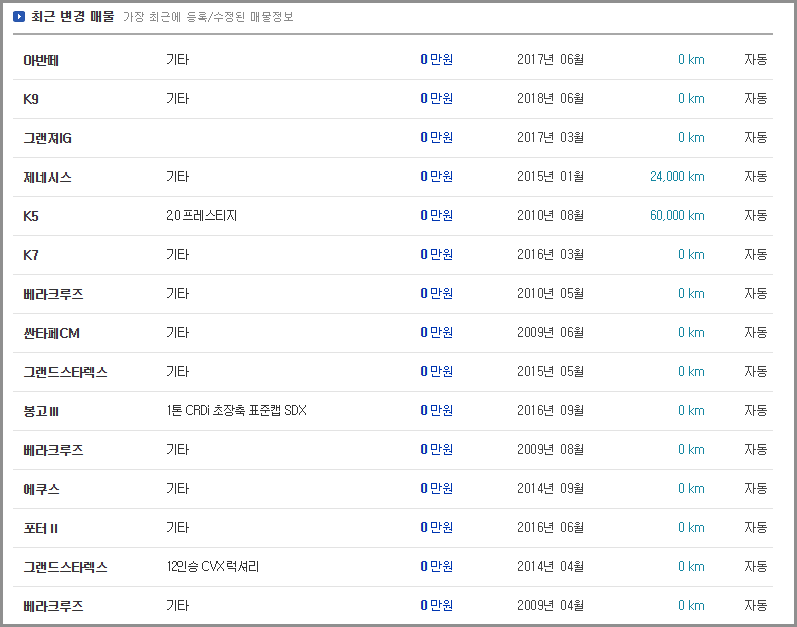The image size is (797, 627).
Task: Click the 2015년 05월 date cell
Action: pyautogui.click(x=550, y=371)
